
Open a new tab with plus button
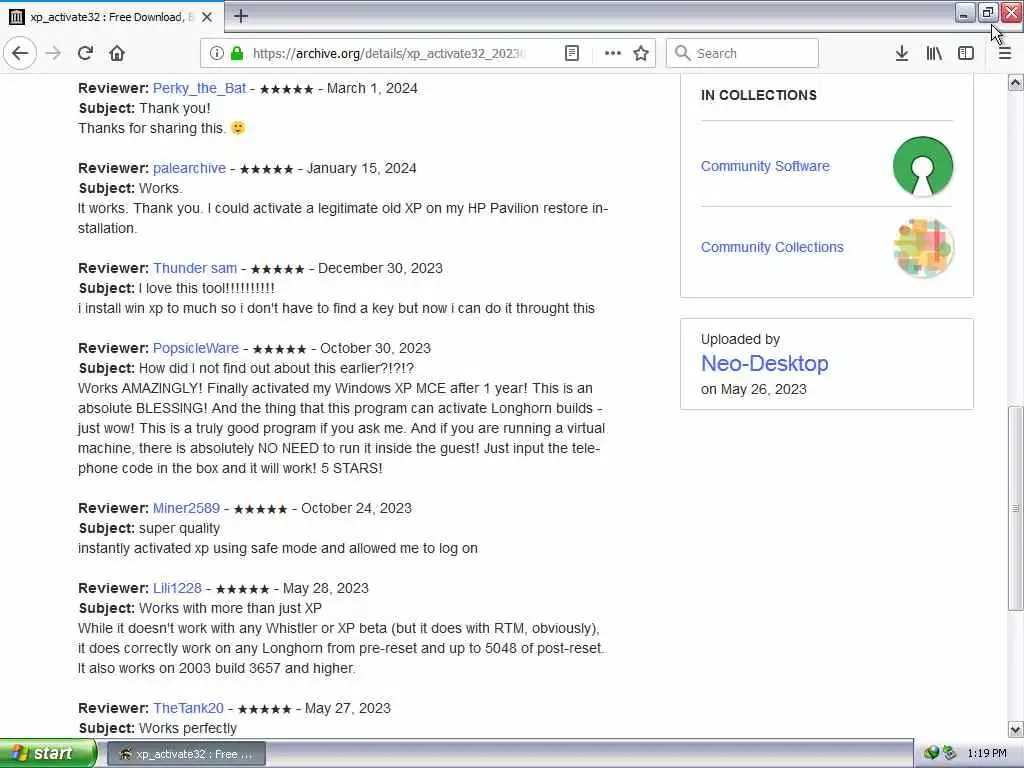coord(241,16)
